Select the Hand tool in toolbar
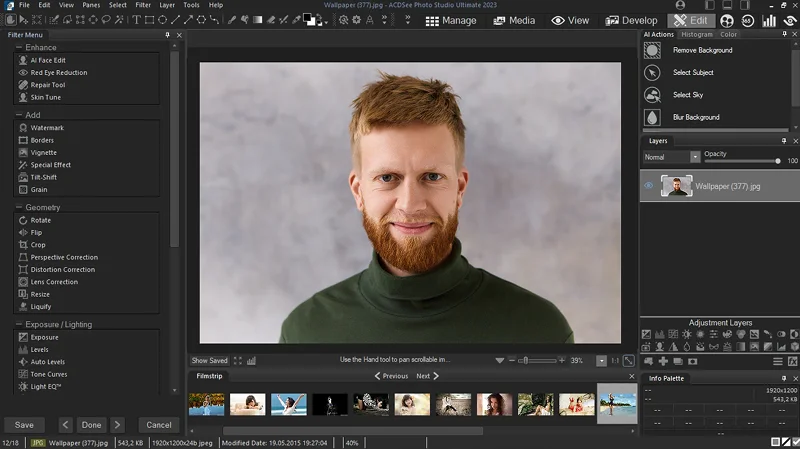The image size is (800, 449). [9, 20]
